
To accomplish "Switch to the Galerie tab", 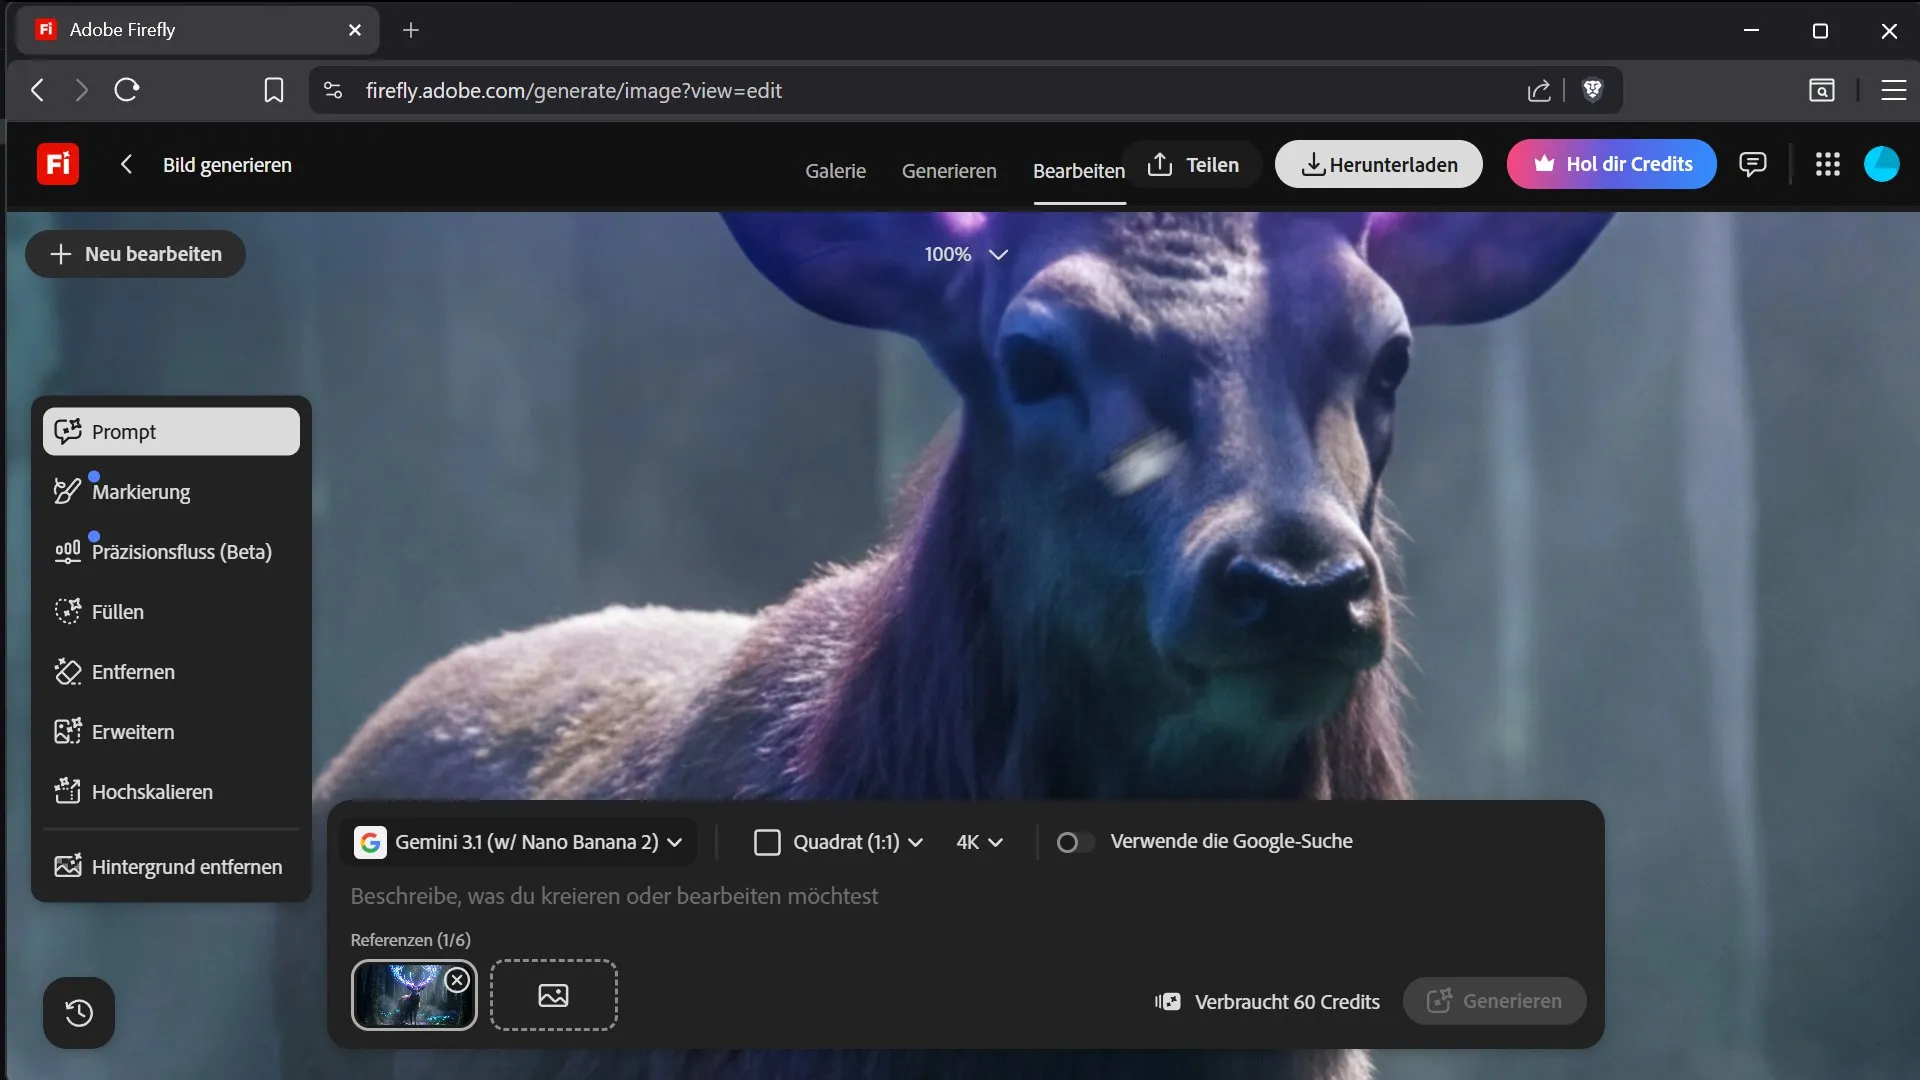I will point(835,171).
